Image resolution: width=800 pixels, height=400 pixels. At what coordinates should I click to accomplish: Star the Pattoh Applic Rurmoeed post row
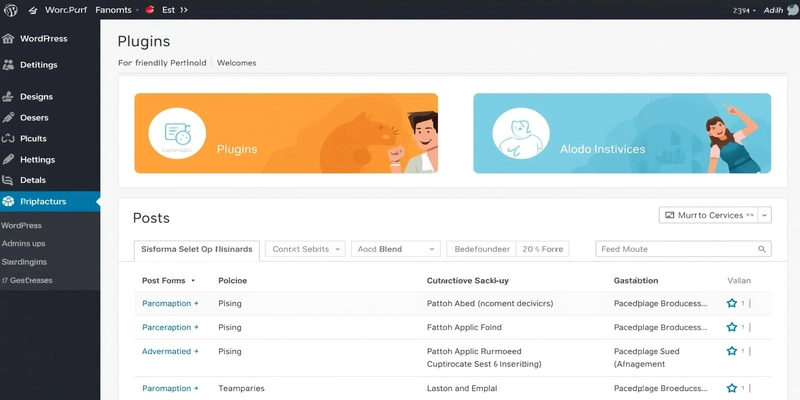732,351
